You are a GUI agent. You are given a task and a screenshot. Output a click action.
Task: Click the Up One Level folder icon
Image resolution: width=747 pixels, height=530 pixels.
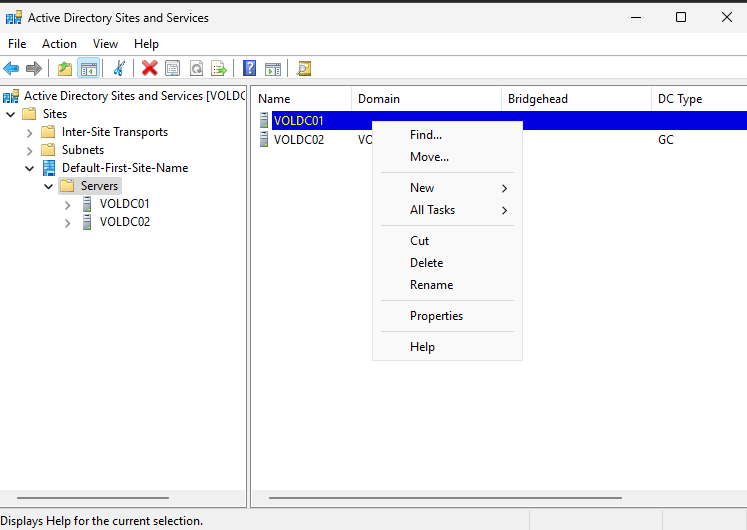click(65, 68)
